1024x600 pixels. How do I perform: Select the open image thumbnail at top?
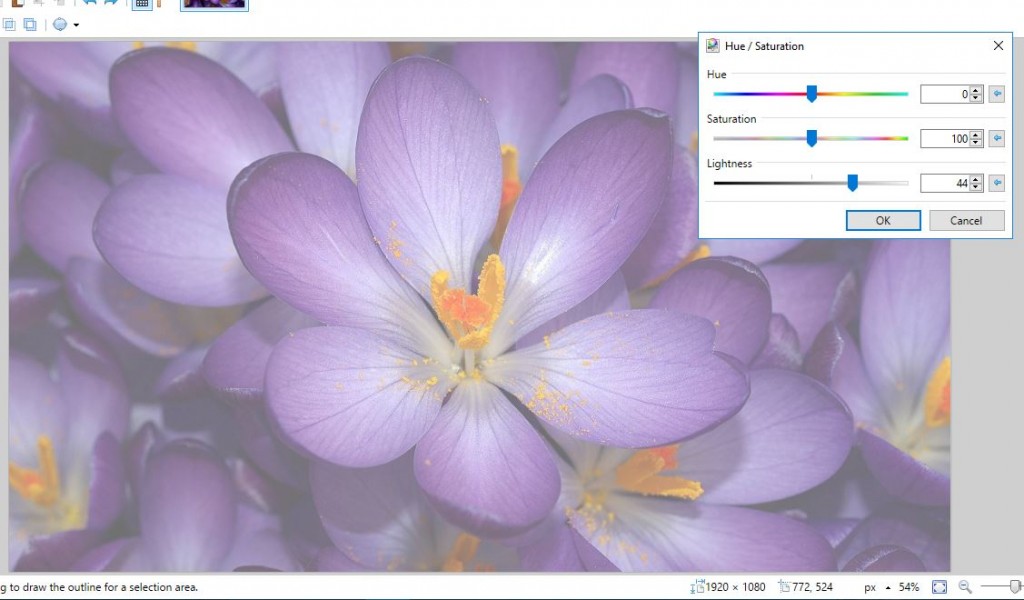click(x=214, y=4)
